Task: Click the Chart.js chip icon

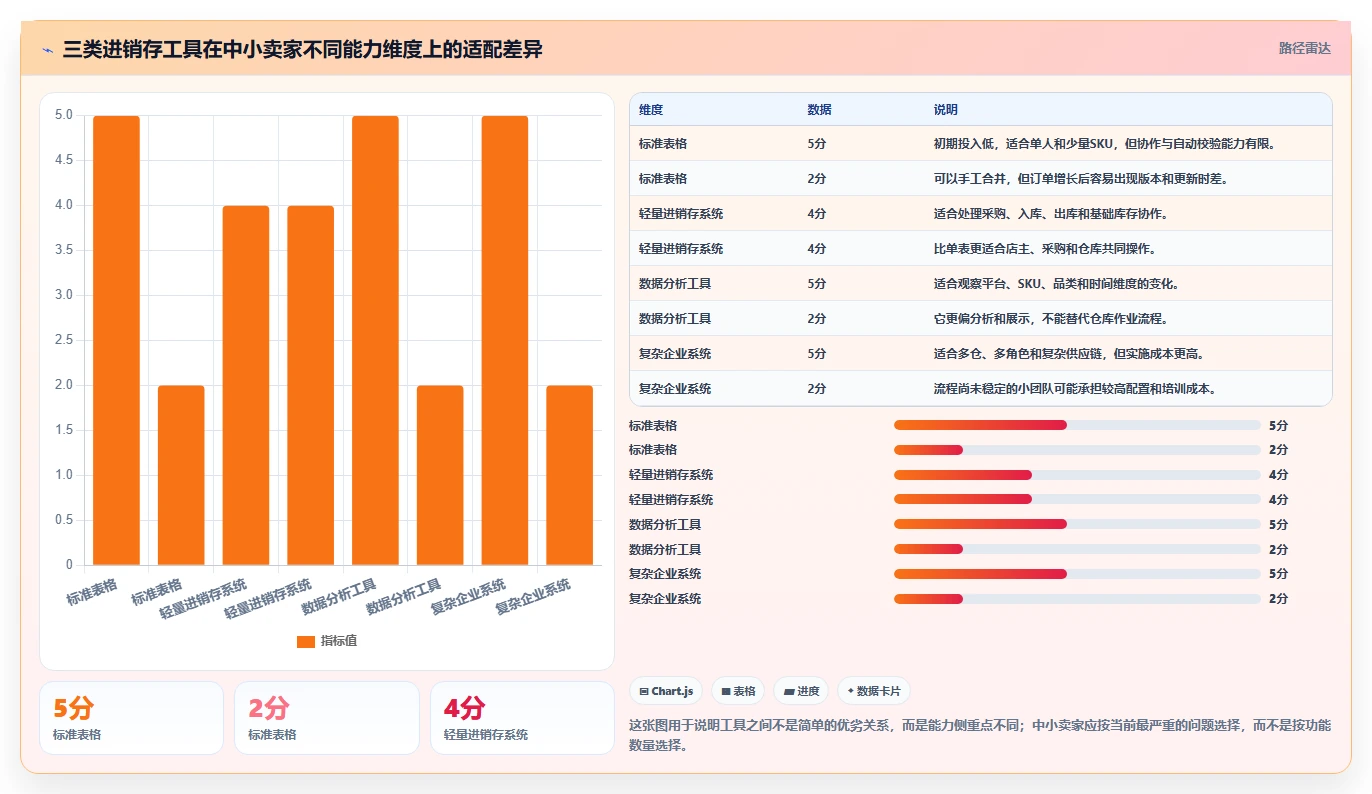Action: pyautogui.click(x=644, y=691)
